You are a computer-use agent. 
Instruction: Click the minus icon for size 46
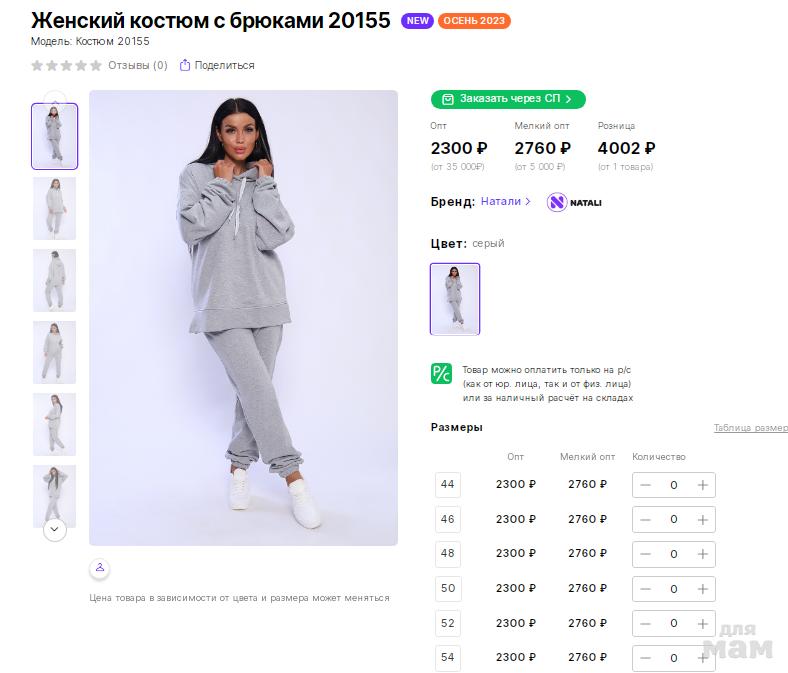(x=645, y=520)
